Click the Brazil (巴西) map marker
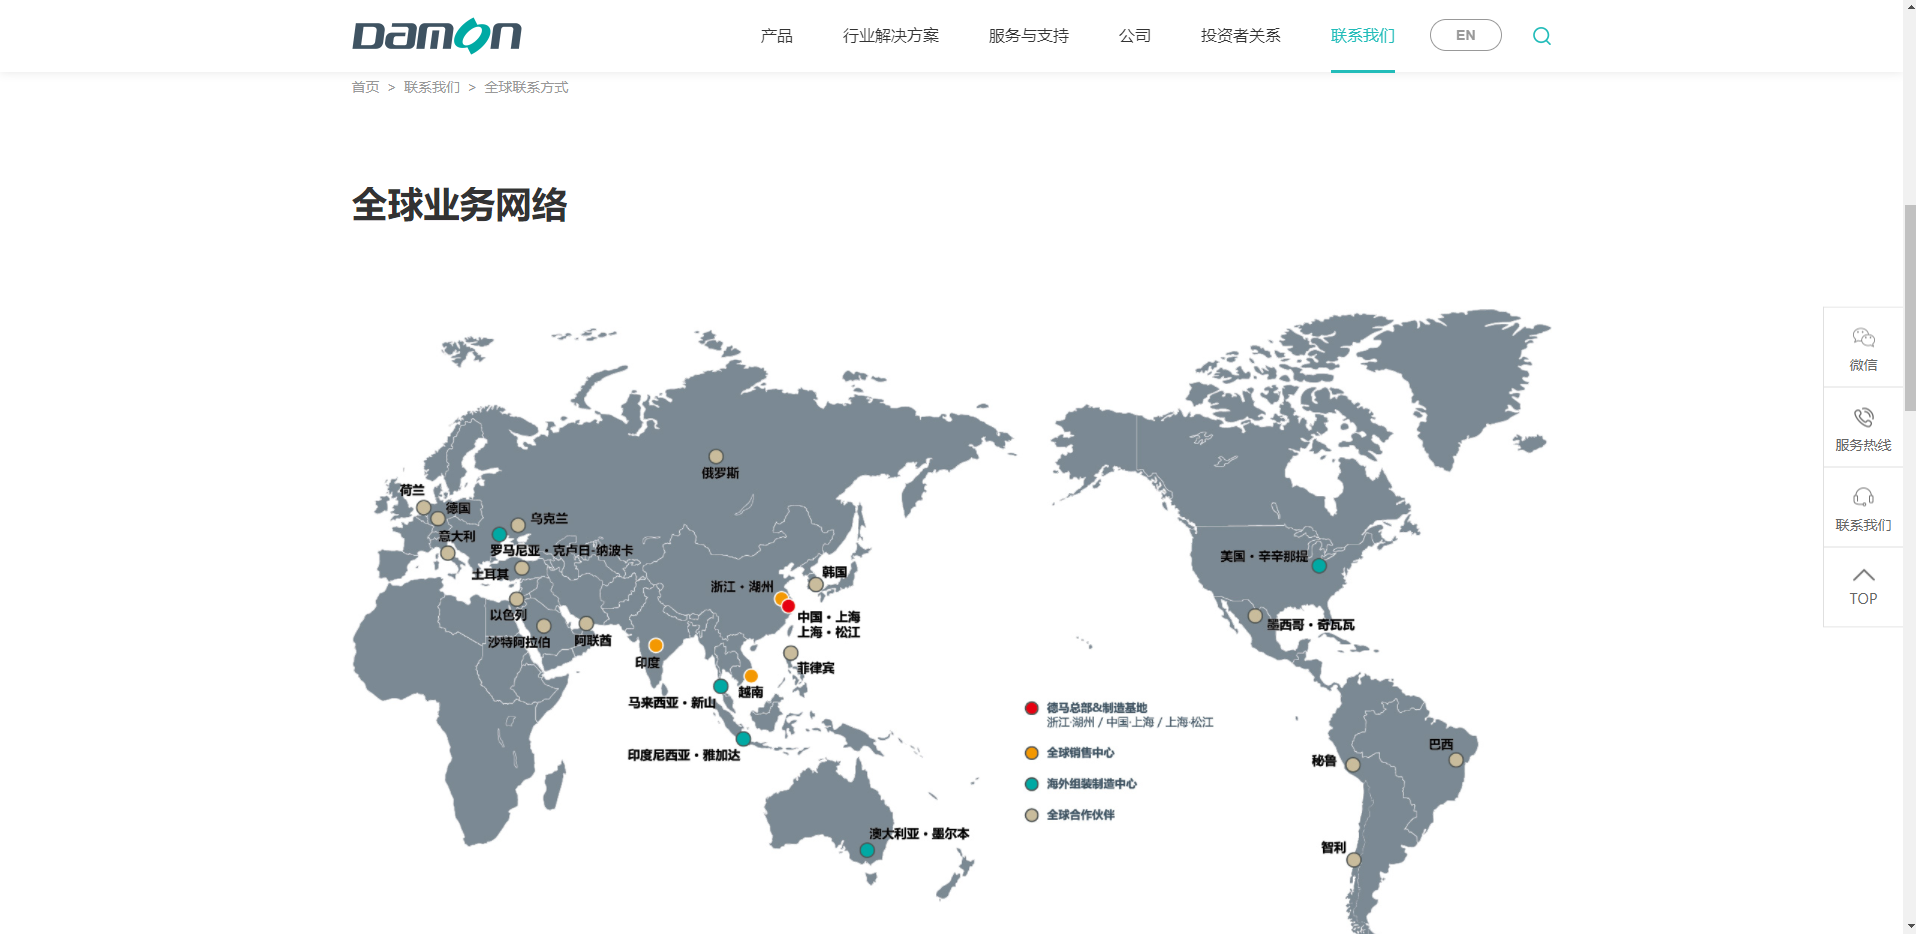The width and height of the screenshot is (1916, 934). tap(1456, 760)
